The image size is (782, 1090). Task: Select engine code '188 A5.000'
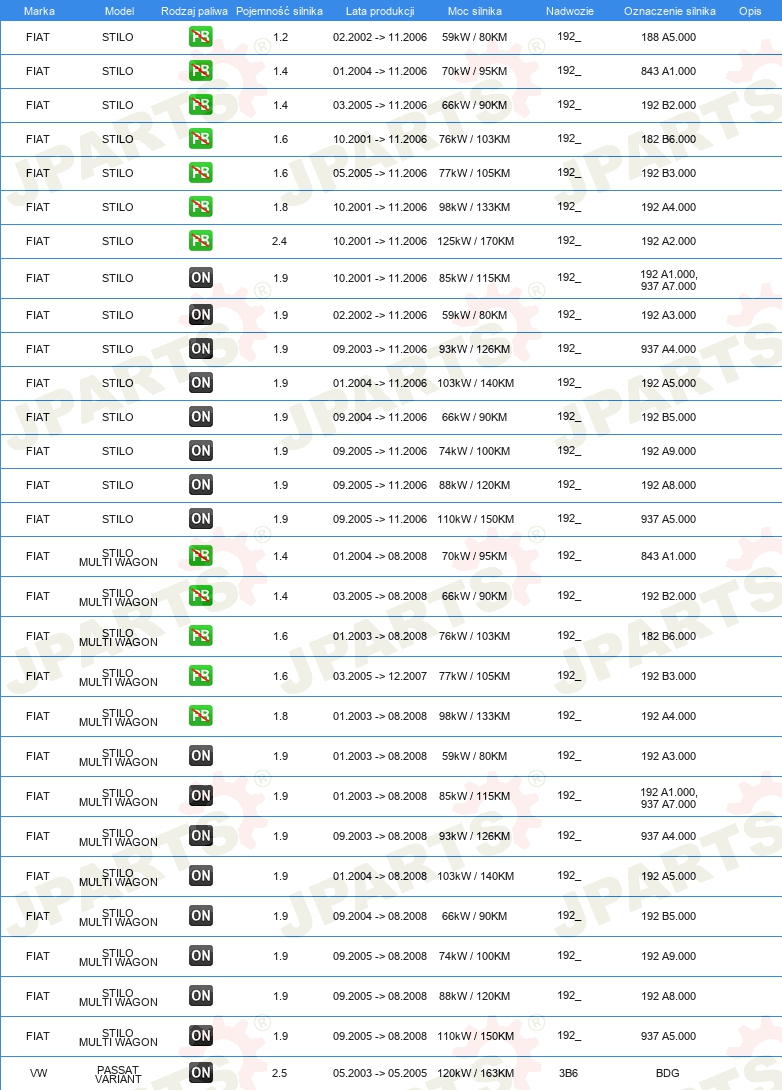click(669, 38)
